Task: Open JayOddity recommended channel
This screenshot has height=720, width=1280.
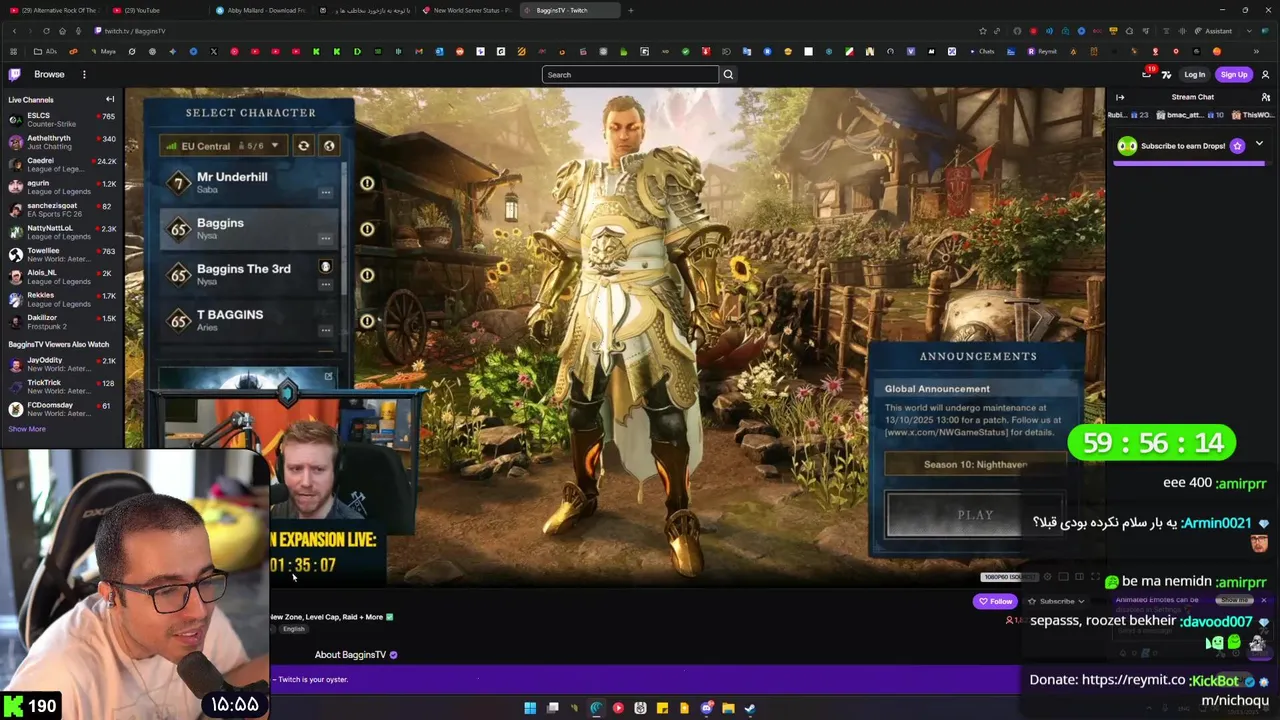Action: click(61, 364)
